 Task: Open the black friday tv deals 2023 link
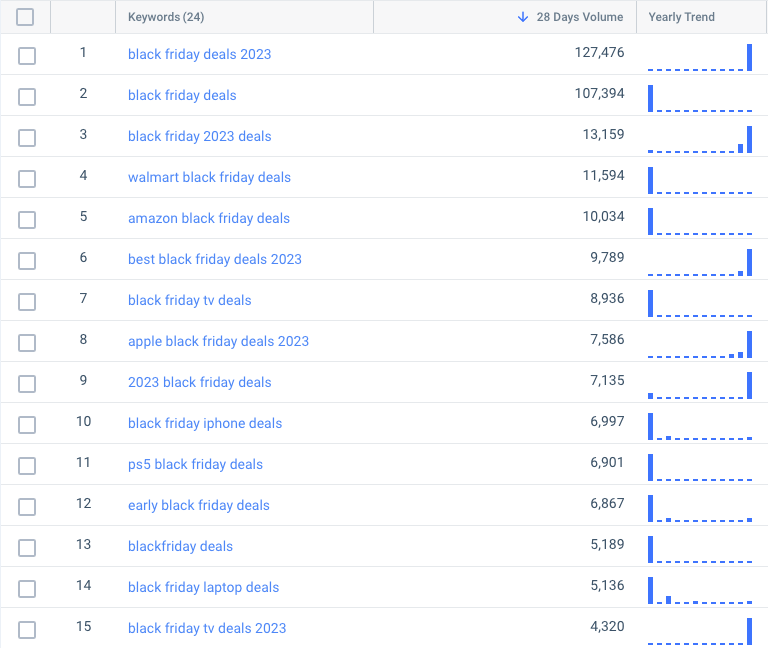click(207, 628)
